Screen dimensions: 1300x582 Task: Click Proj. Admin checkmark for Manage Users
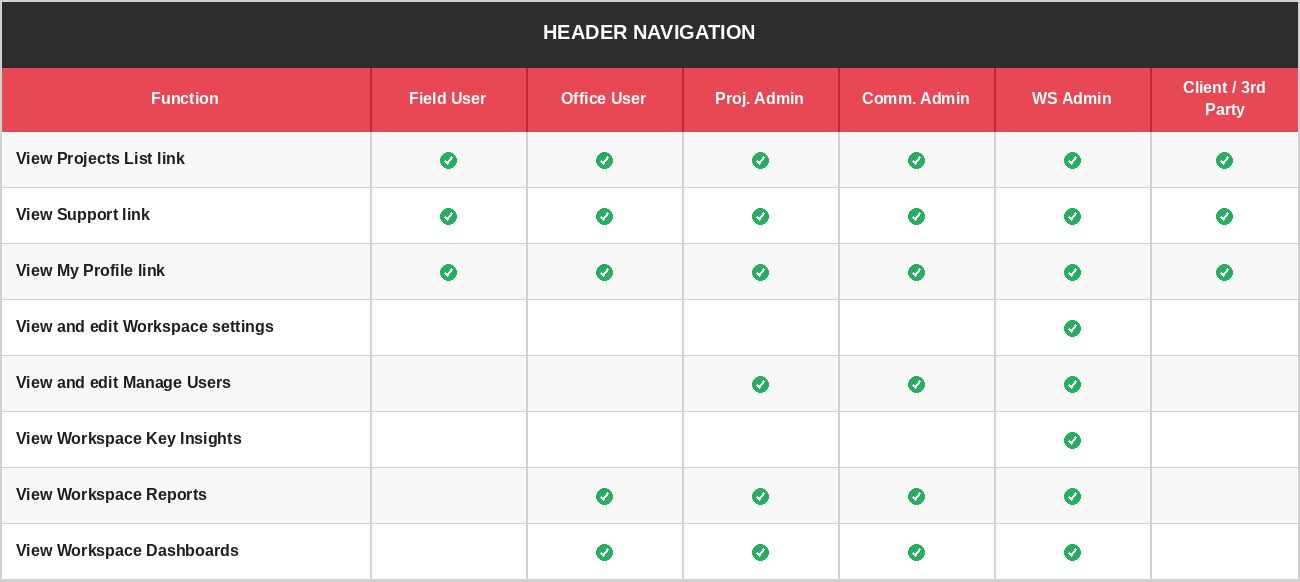tap(760, 384)
